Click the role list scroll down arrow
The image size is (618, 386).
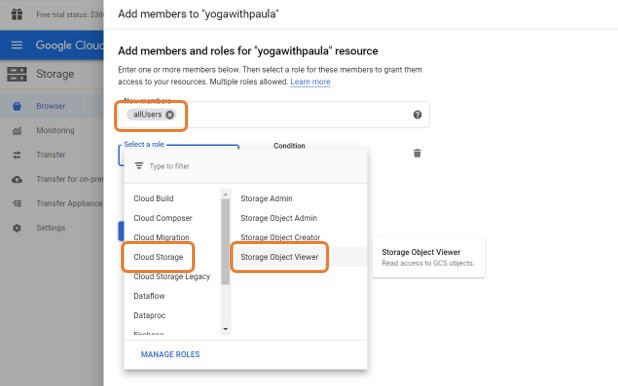[225, 329]
